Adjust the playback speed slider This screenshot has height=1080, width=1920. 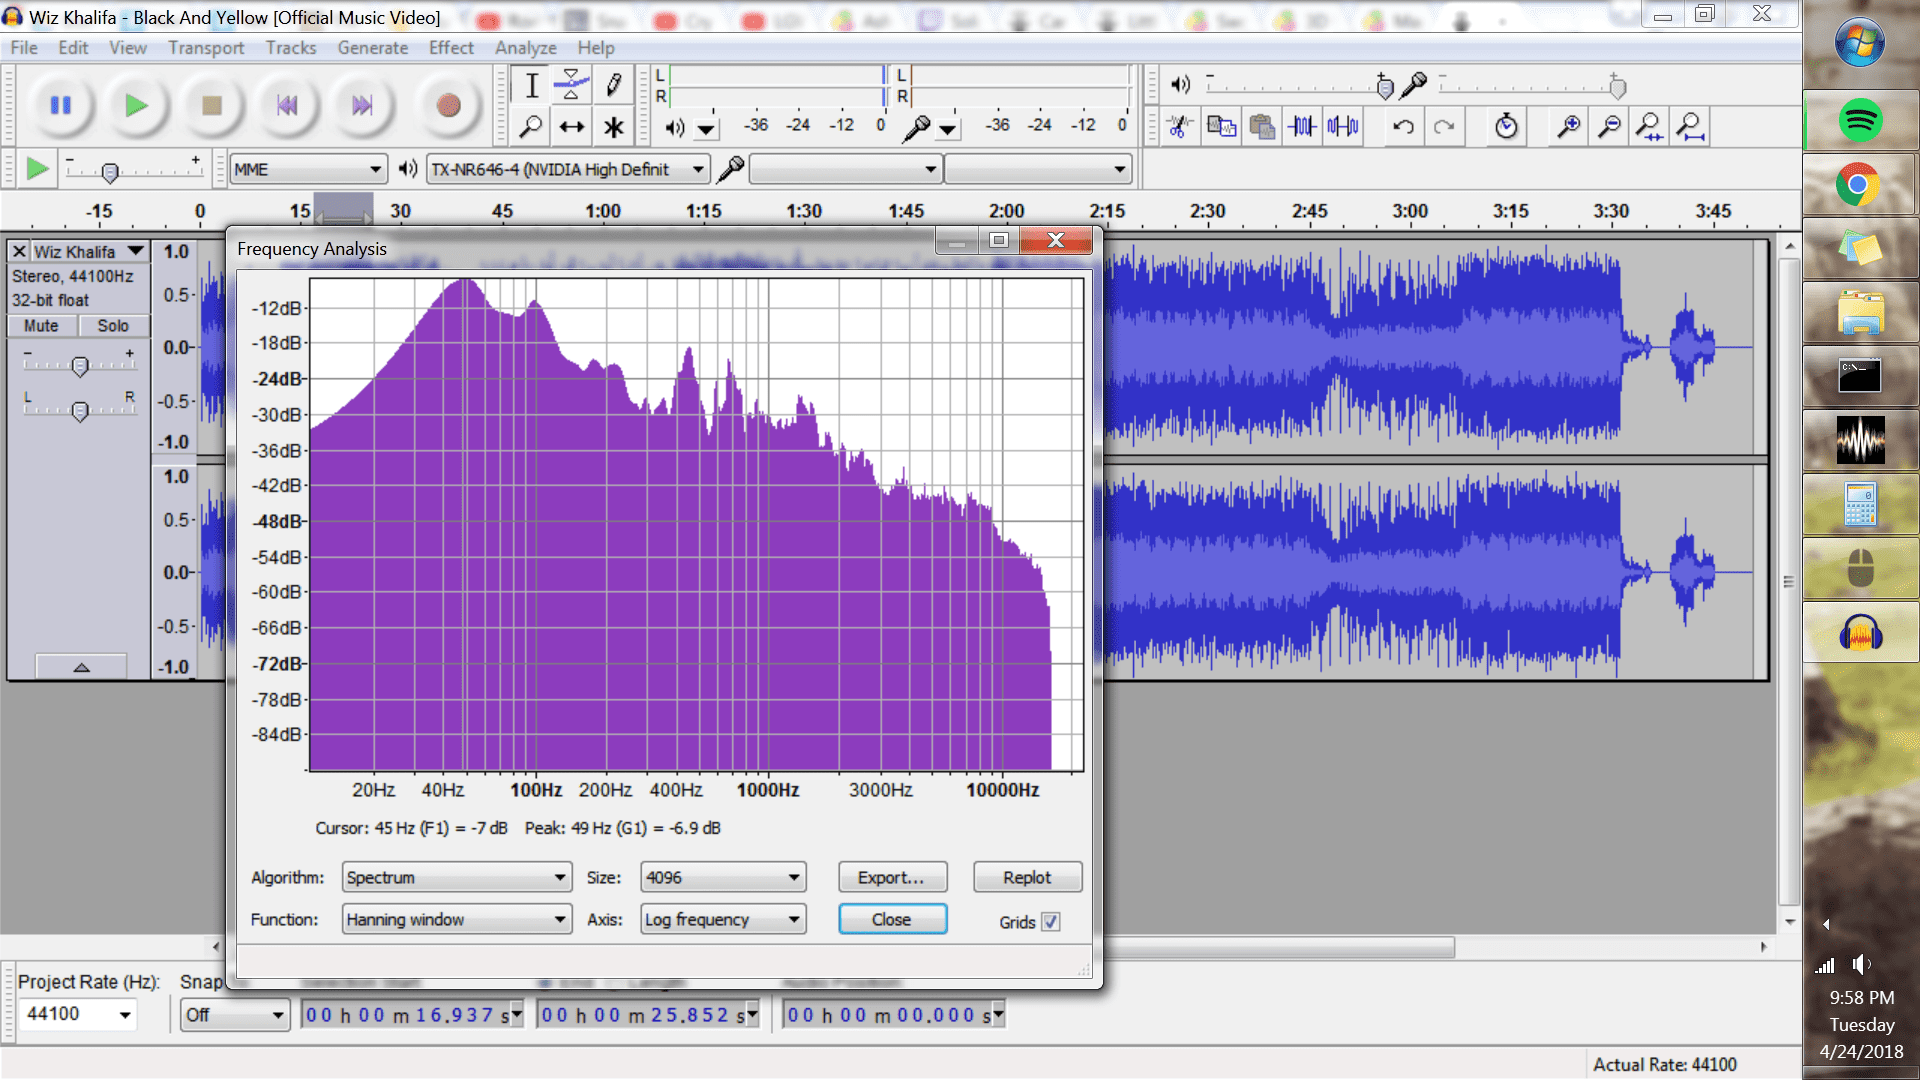point(110,172)
